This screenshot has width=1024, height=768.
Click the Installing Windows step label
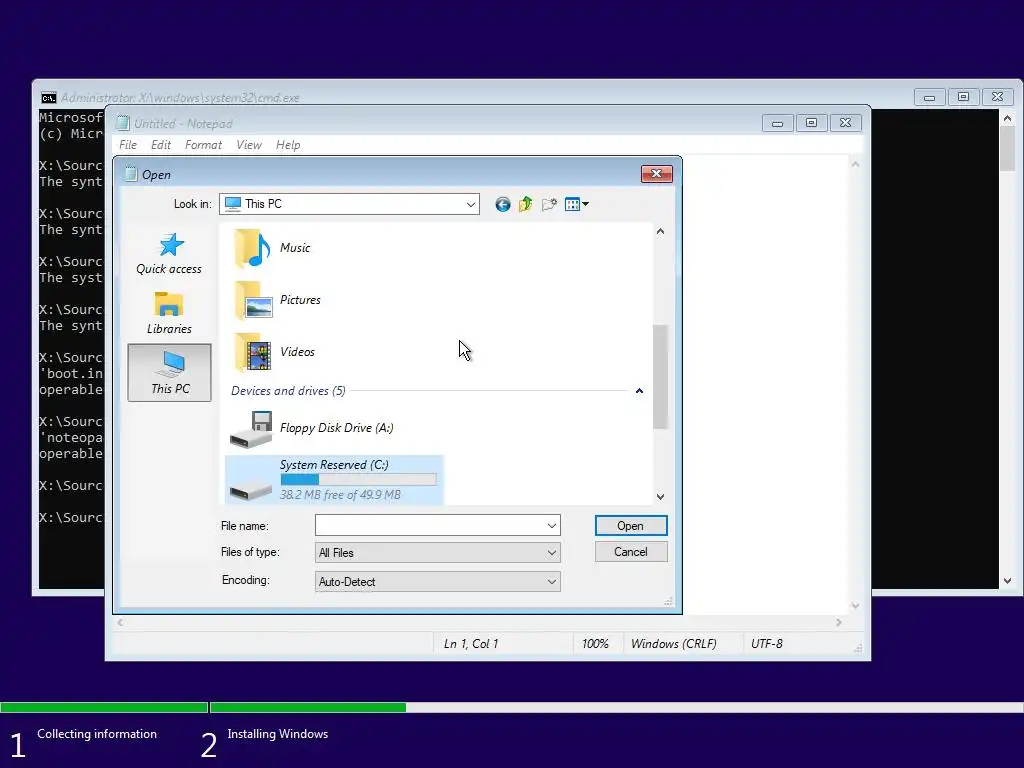278,734
